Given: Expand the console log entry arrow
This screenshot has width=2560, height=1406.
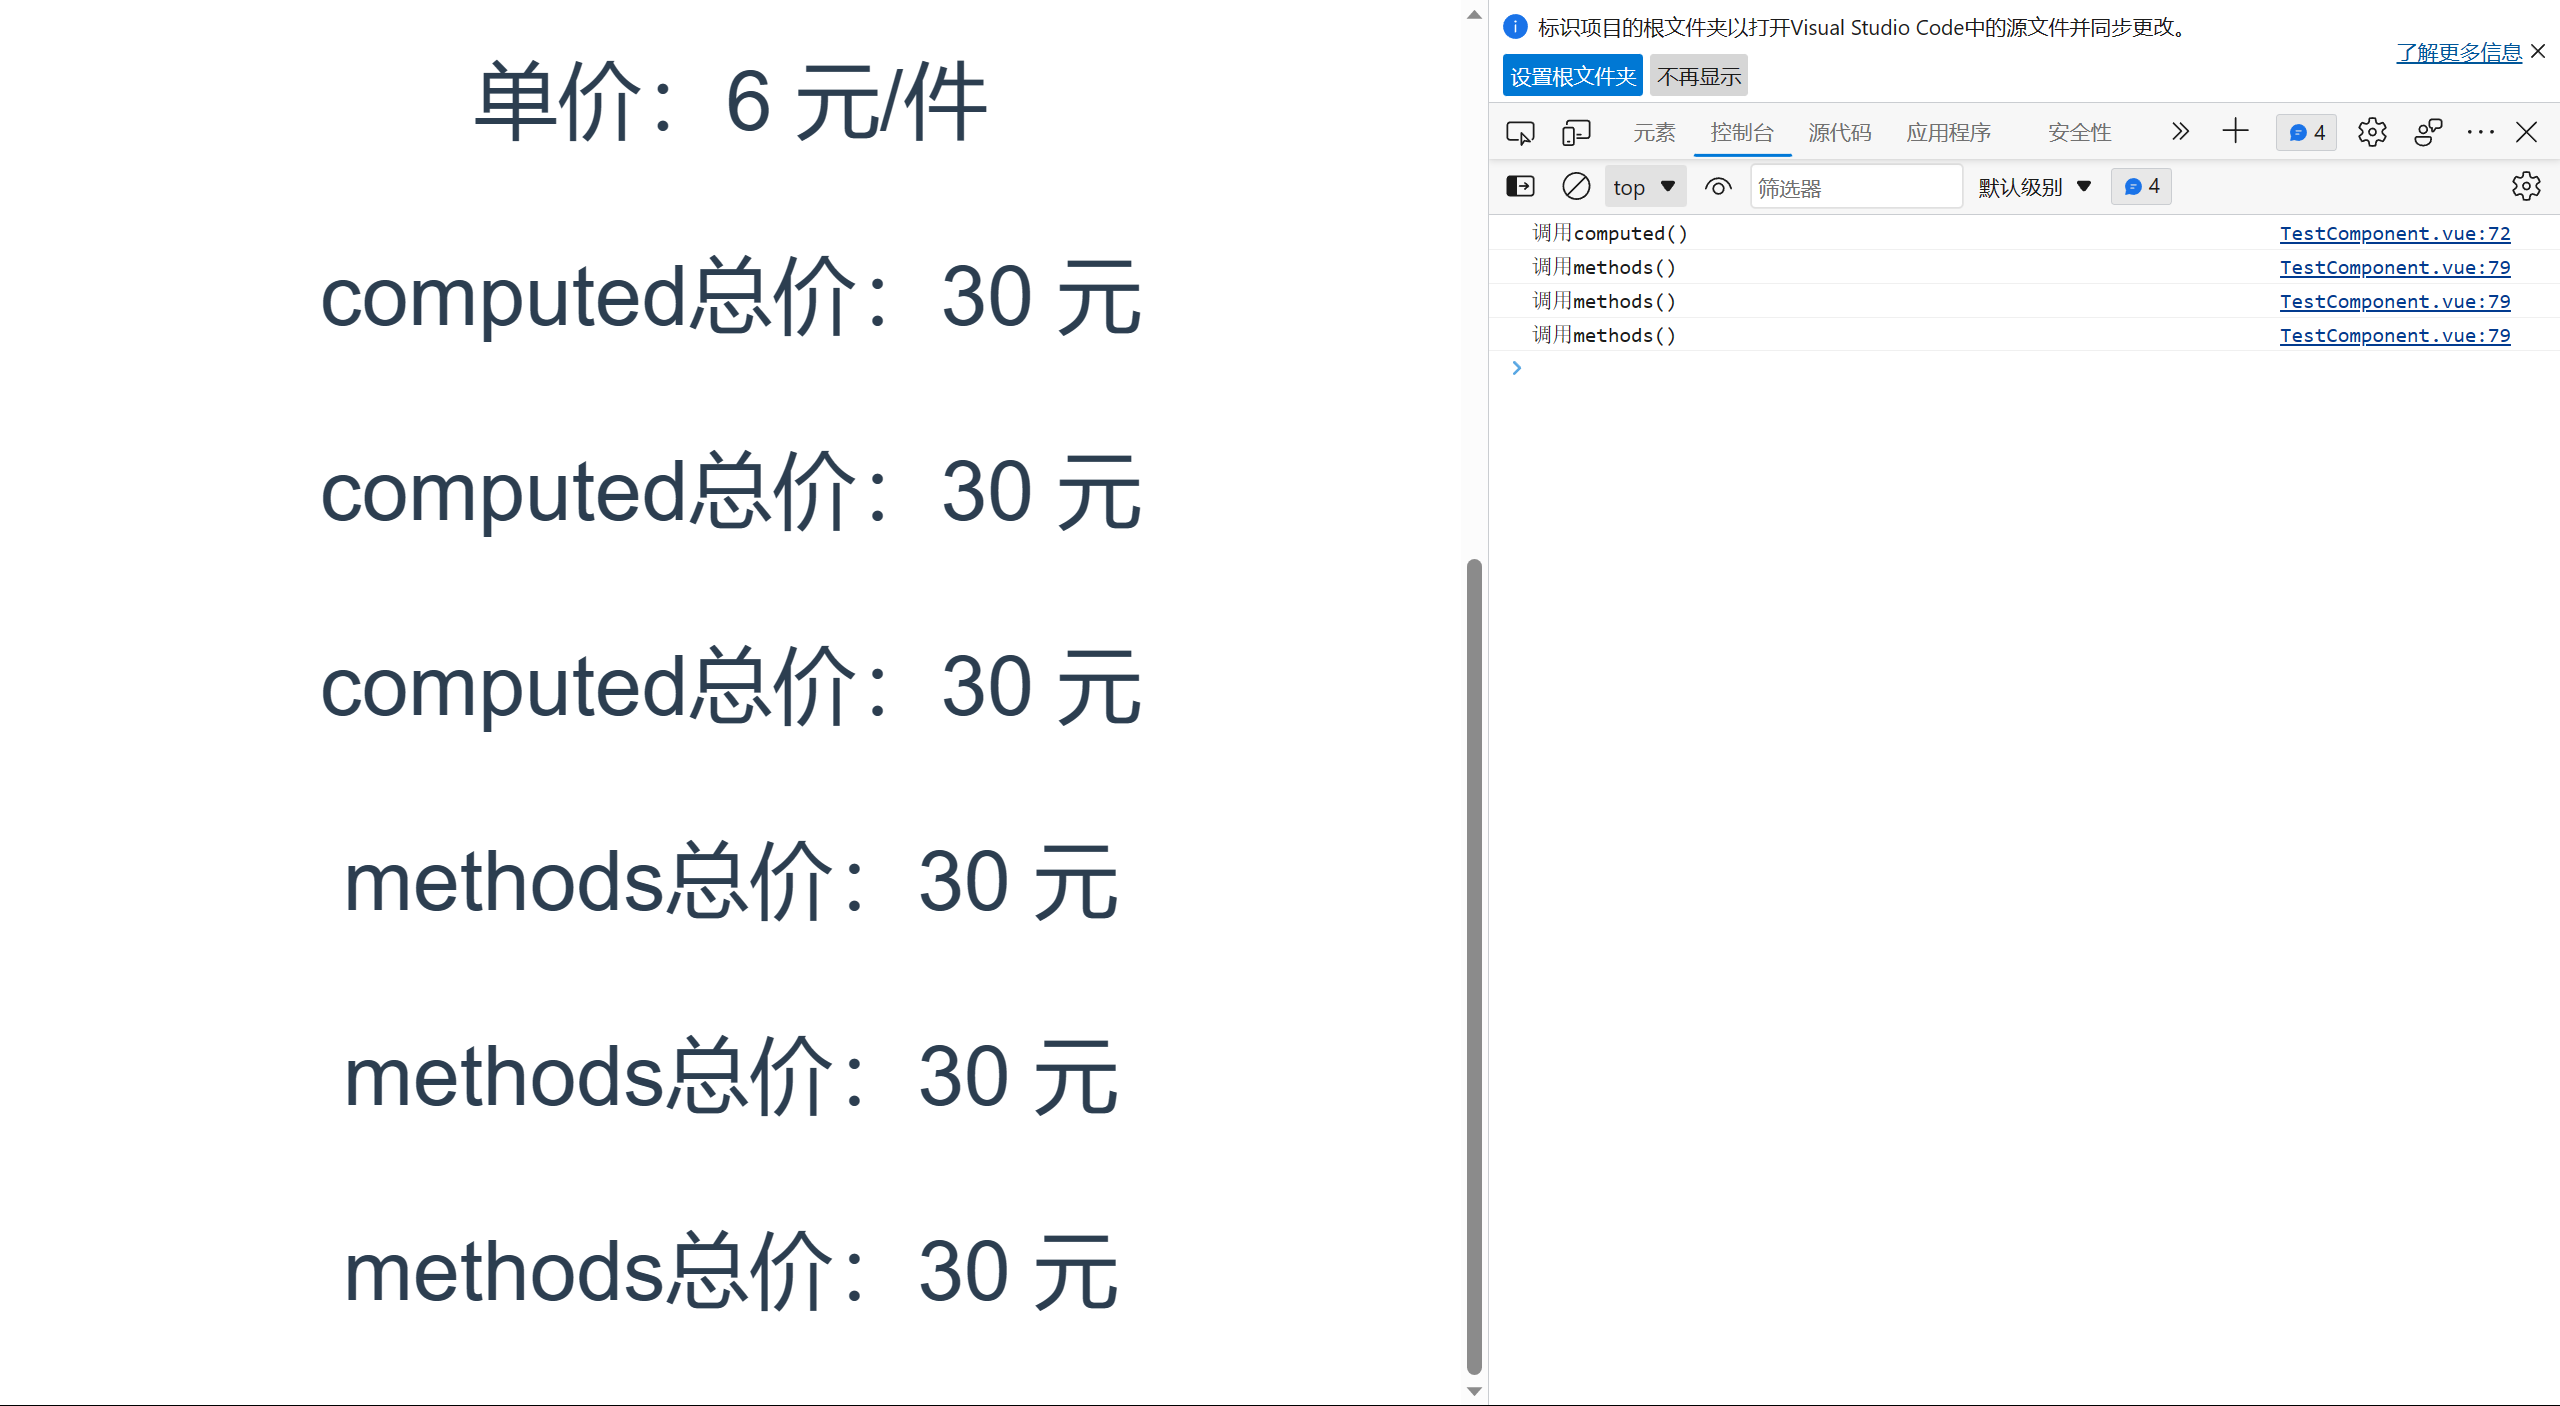Looking at the screenshot, I should [x=1516, y=367].
